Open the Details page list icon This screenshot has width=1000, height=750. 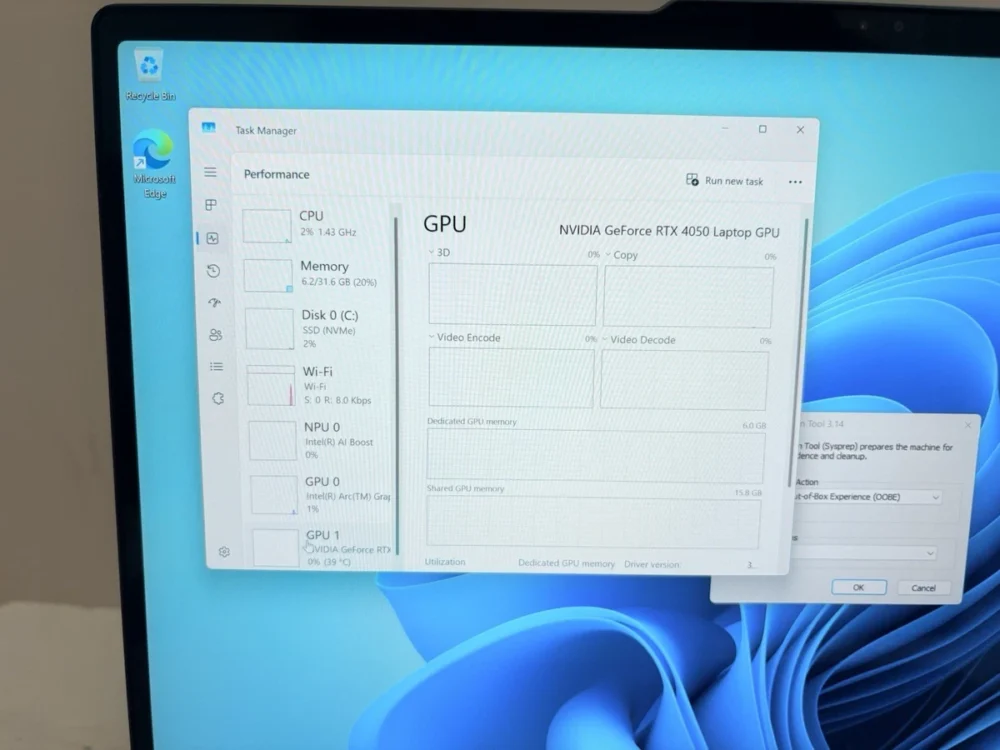(x=217, y=366)
